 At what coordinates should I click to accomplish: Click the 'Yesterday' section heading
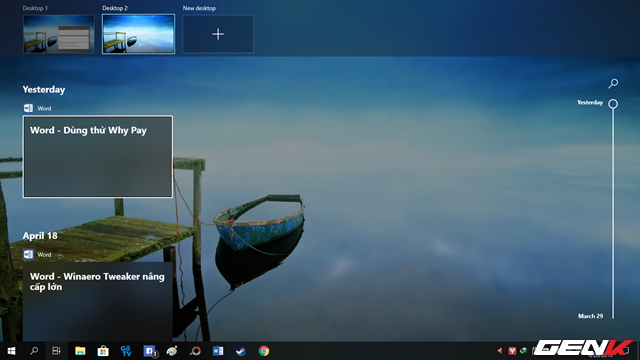pos(44,90)
